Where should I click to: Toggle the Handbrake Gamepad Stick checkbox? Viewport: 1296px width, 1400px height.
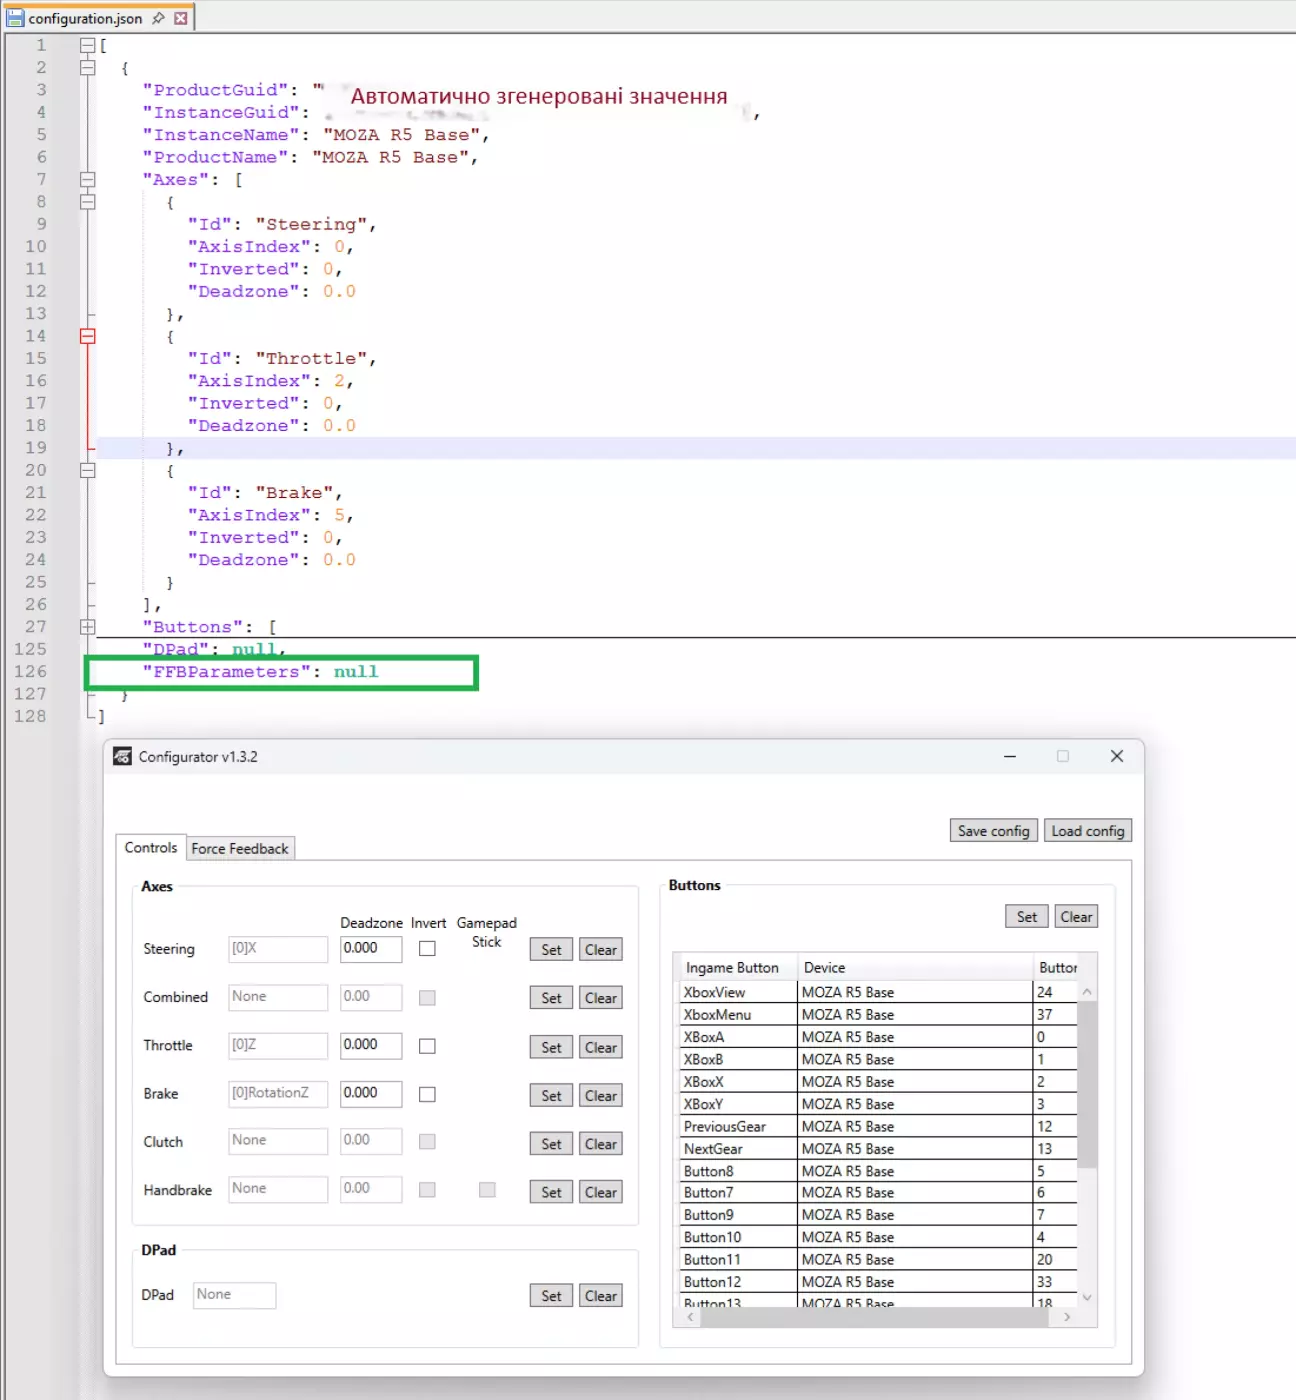point(487,1190)
